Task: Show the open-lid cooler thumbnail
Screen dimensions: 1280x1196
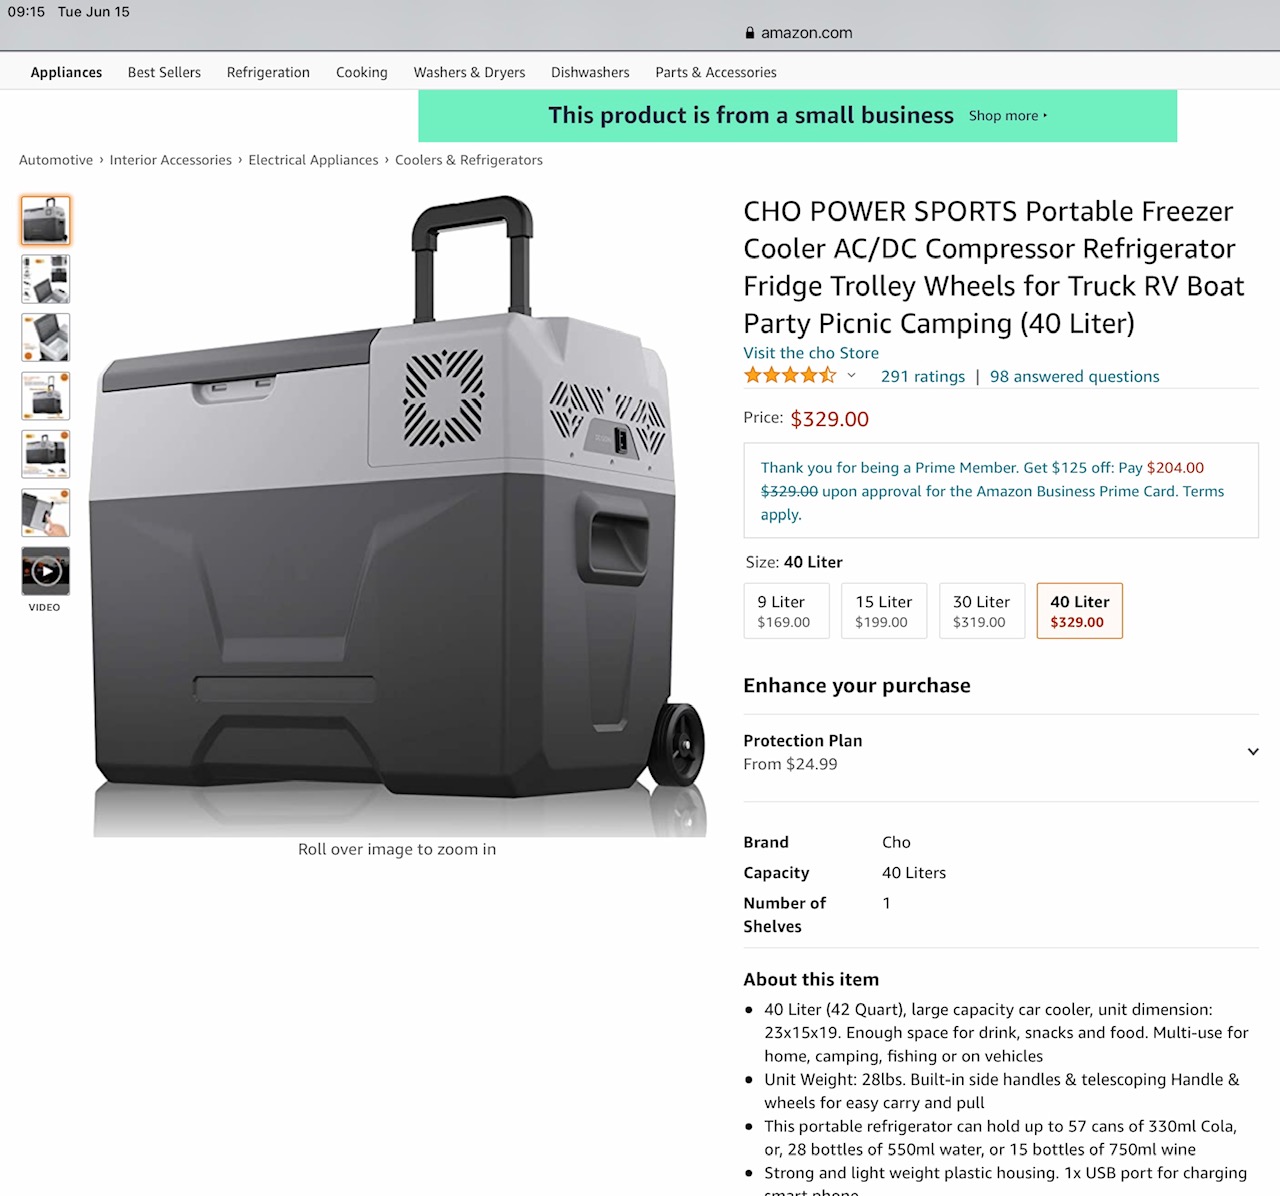Action: coord(46,337)
